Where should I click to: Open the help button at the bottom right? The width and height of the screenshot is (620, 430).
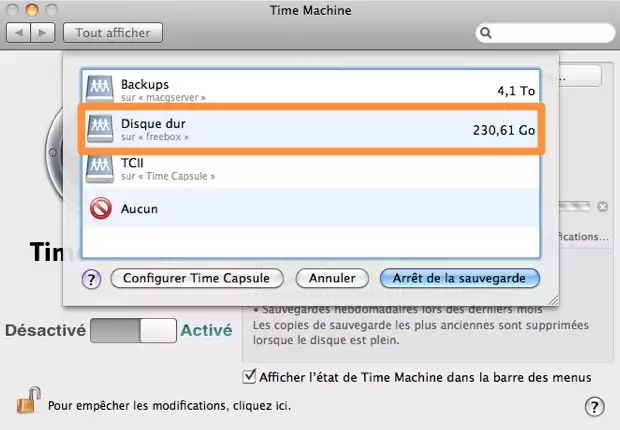[594, 406]
